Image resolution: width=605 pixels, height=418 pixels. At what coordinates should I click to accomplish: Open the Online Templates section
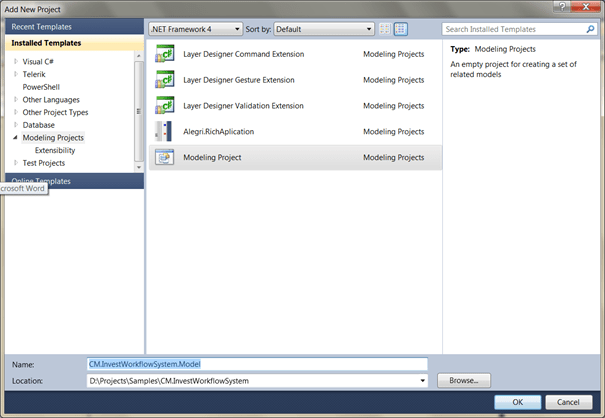[x=70, y=181]
